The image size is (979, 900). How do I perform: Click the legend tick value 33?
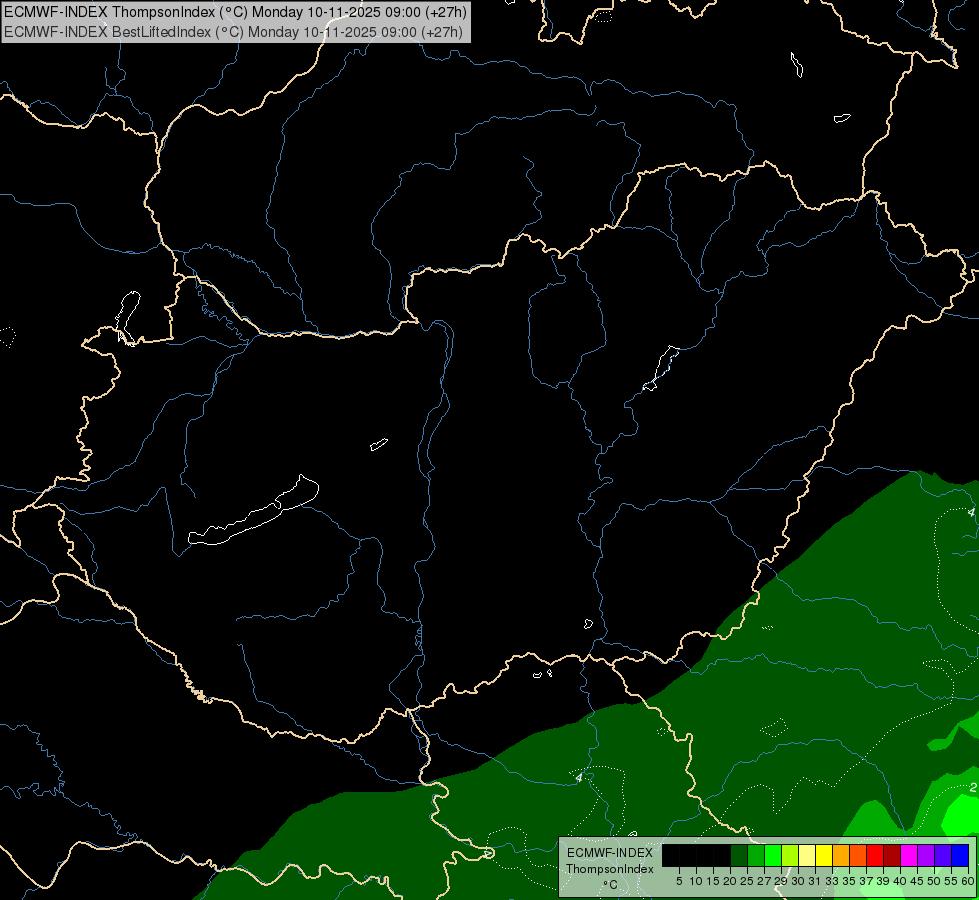pyautogui.click(x=832, y=881)
